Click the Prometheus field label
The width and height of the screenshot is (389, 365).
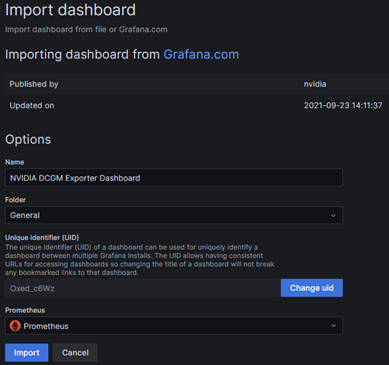point(25,310)
